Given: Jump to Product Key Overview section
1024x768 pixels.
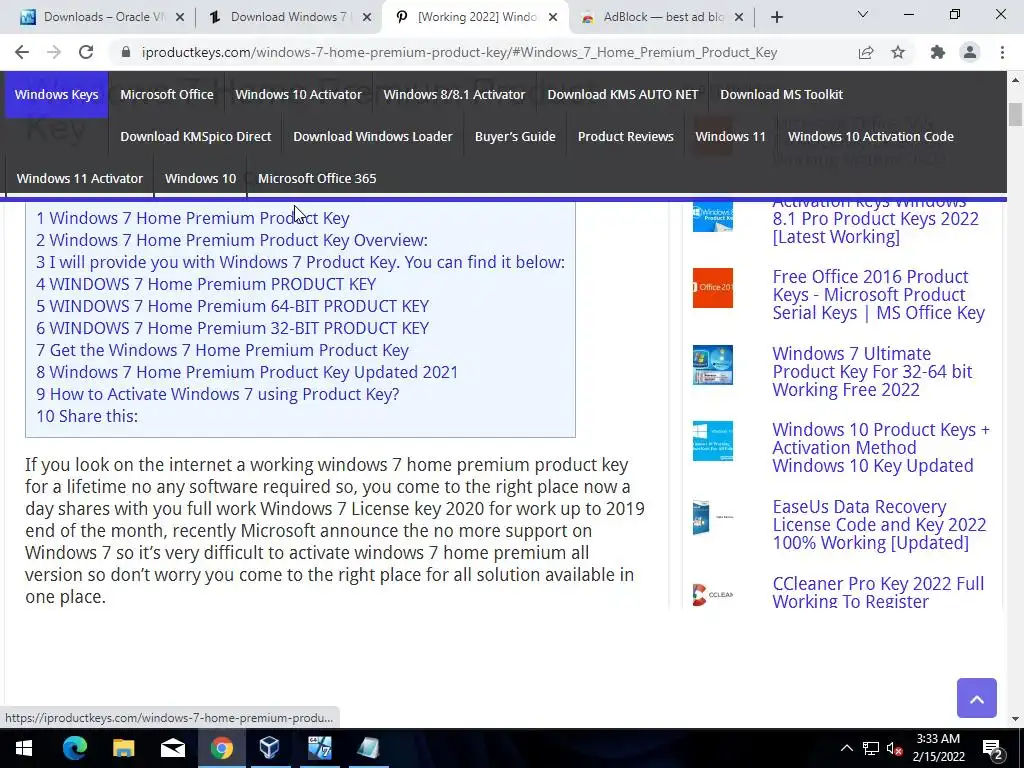Looking at the screenshot, I should click(x=232, y=240).
